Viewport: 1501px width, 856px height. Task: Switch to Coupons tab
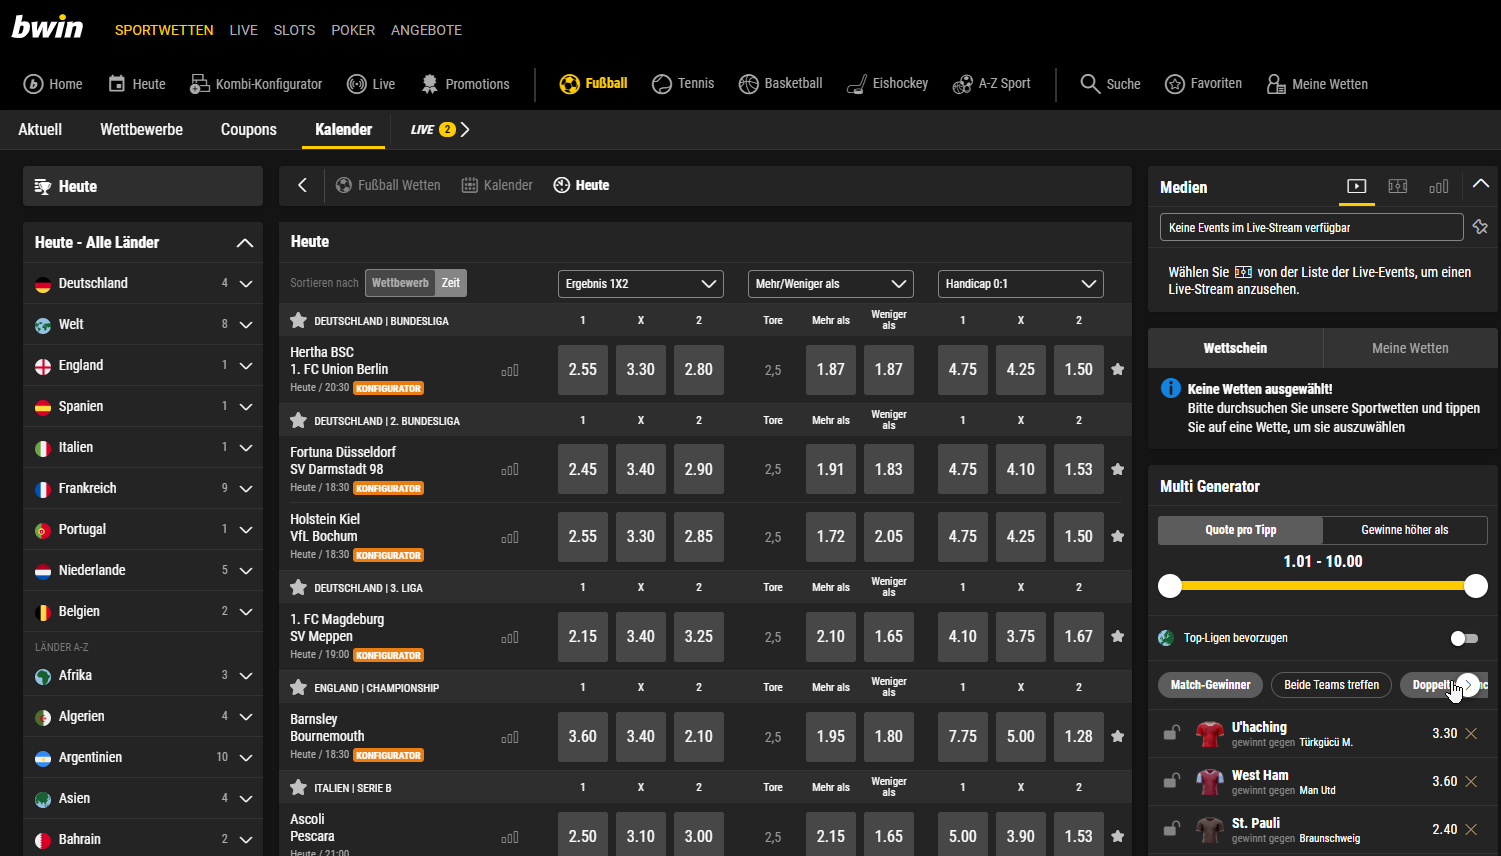click(249, 129)
